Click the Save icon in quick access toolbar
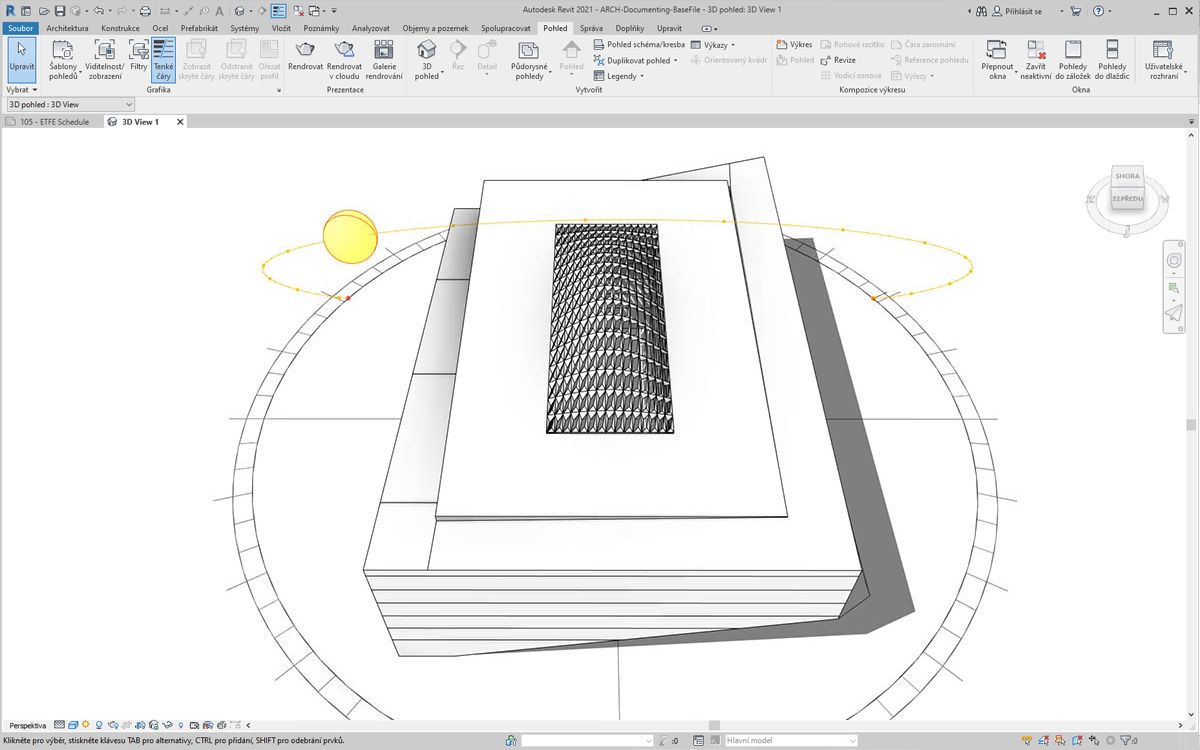This screenshot has height=750, width=1200. (x=60, y=10)
